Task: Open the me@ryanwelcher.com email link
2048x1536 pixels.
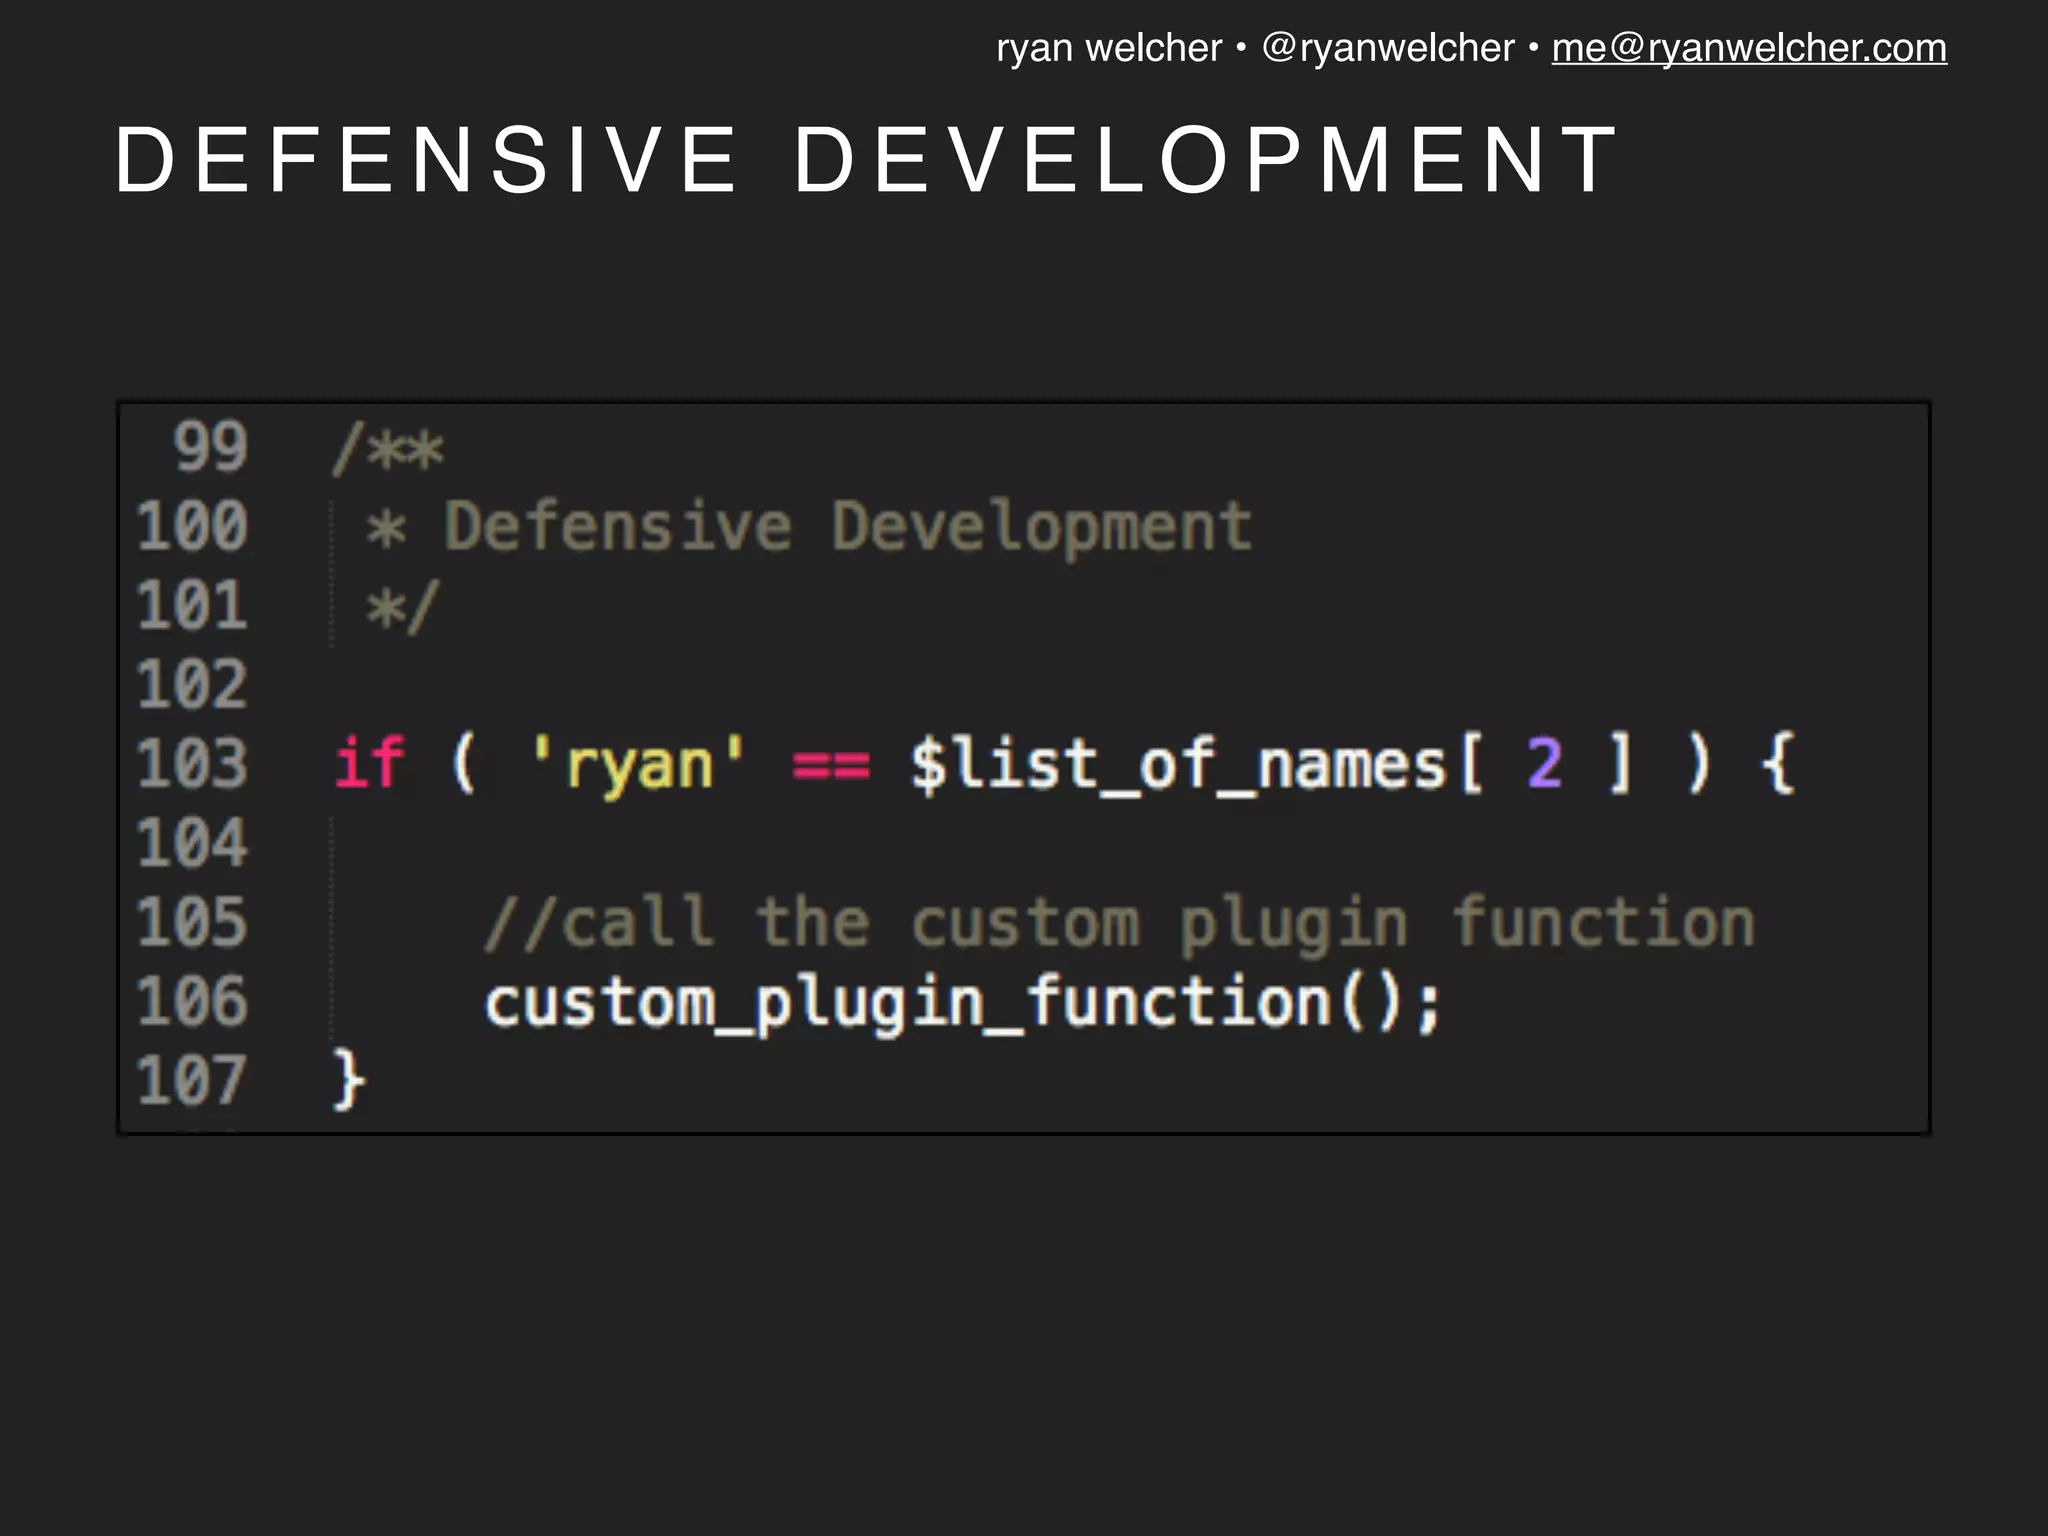Action: (1749, 48)
